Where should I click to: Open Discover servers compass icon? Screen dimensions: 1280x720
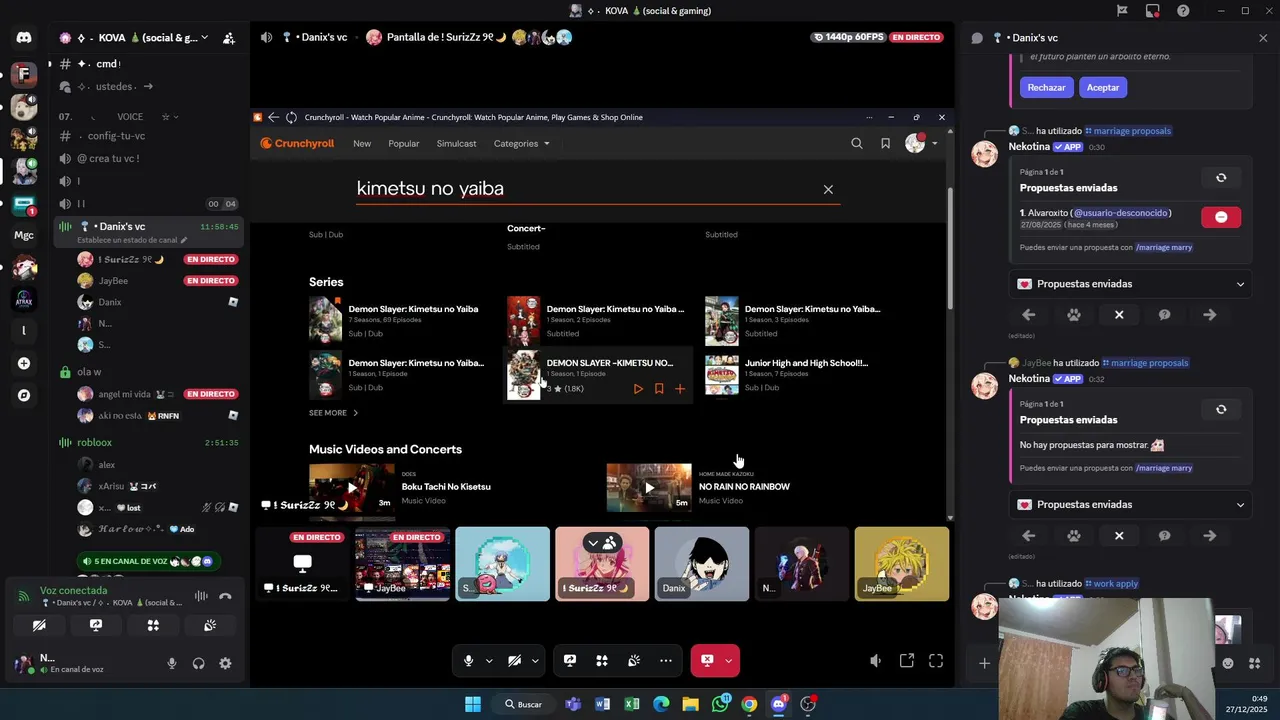(x=24, y=395)
